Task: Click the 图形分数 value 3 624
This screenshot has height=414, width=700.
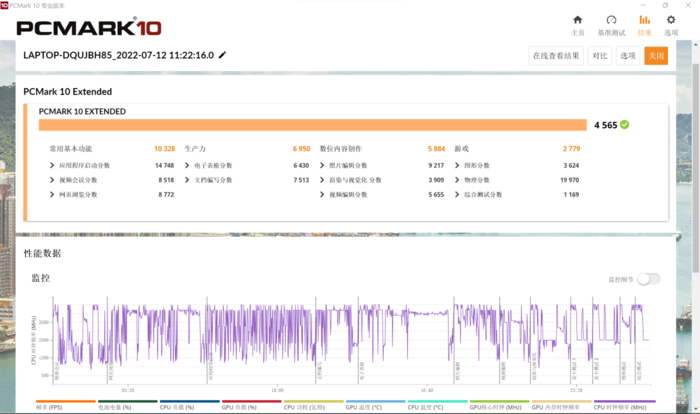Action: 571,165
